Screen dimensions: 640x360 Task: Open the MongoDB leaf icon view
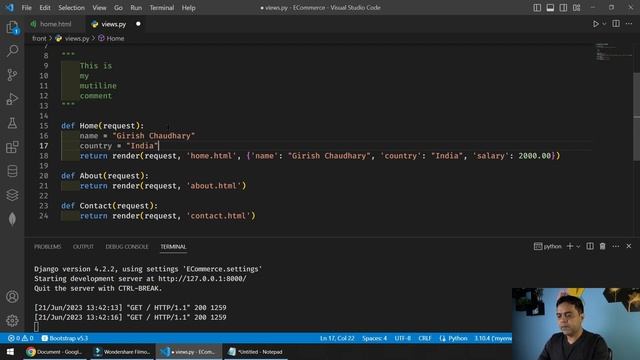12,219
